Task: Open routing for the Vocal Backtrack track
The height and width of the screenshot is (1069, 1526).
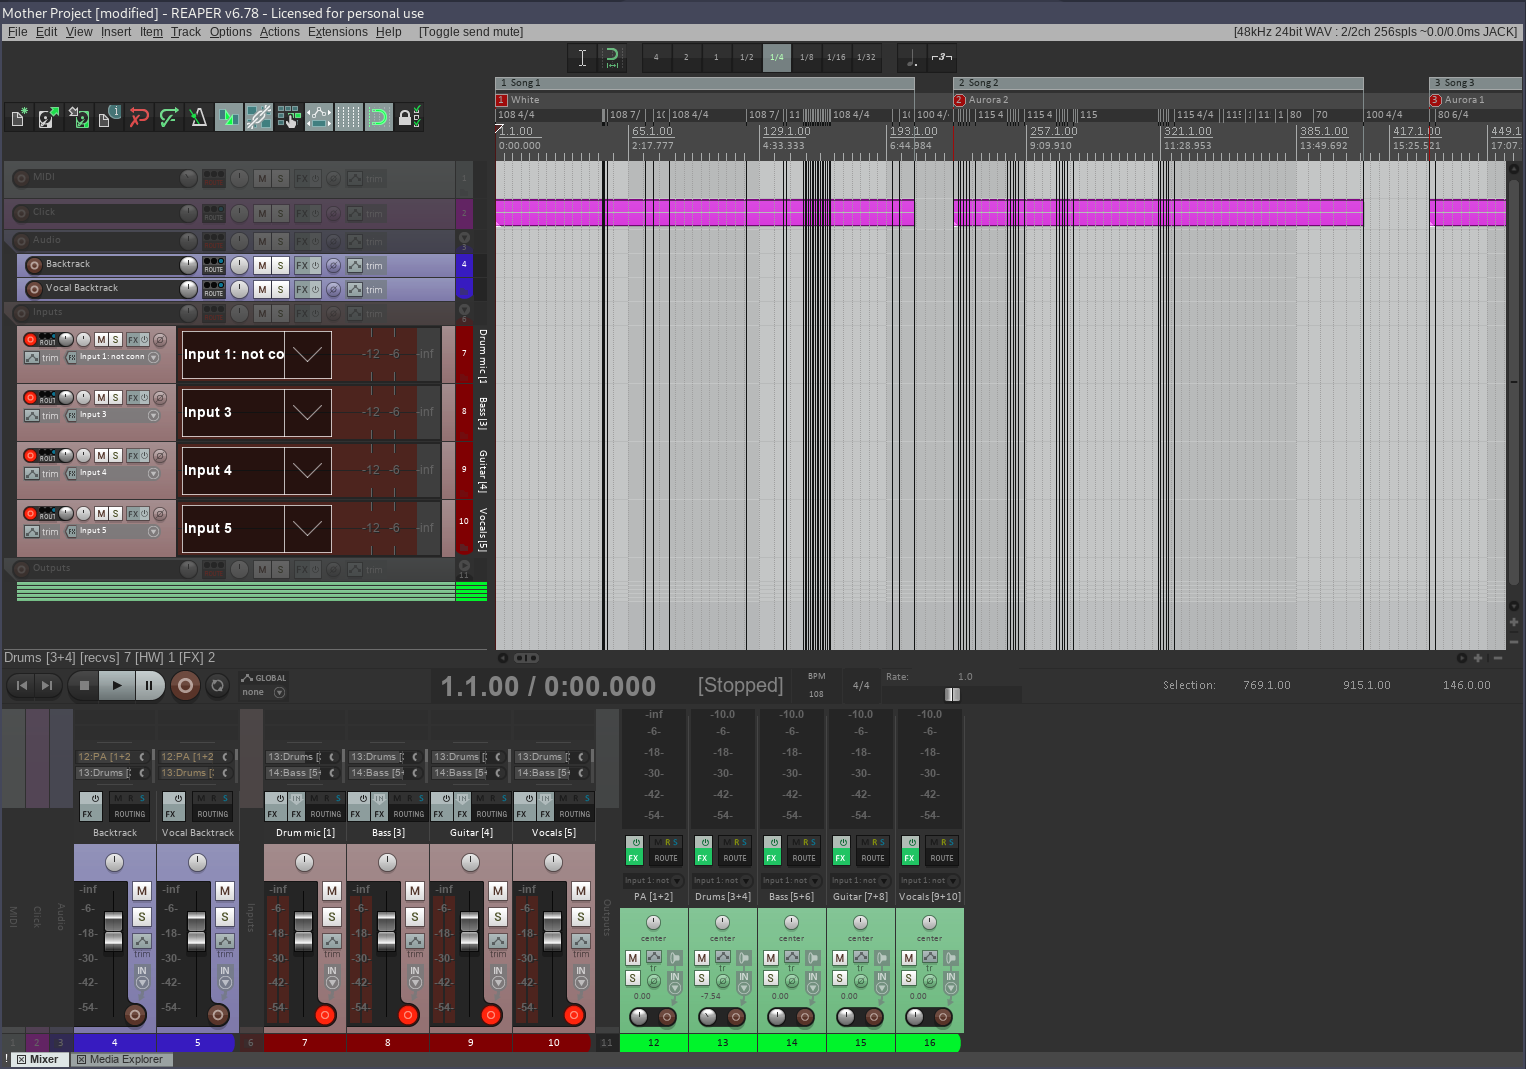Action: pyautogui.click(x=214, y=289)
